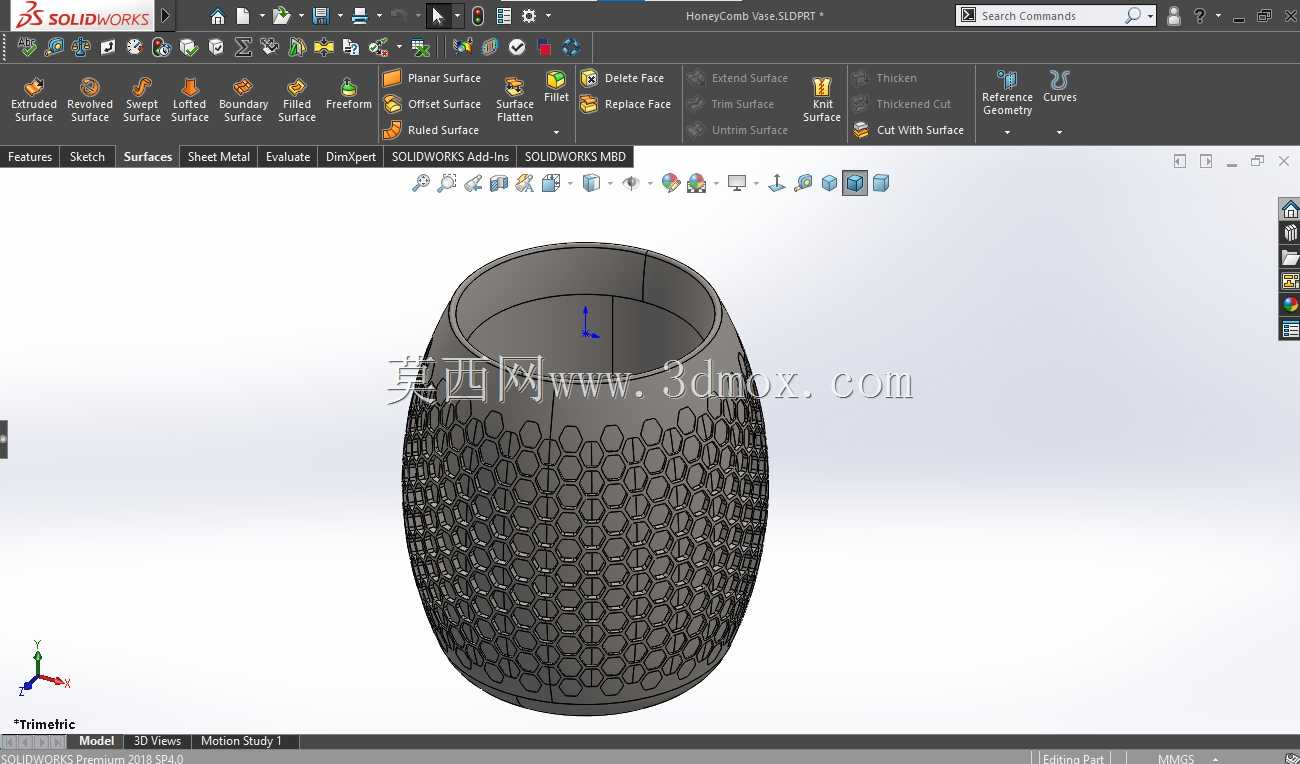Launch the Surface Flatten tool
The height and width of the screenshot is (764, 1300).
tap(515, 100)
